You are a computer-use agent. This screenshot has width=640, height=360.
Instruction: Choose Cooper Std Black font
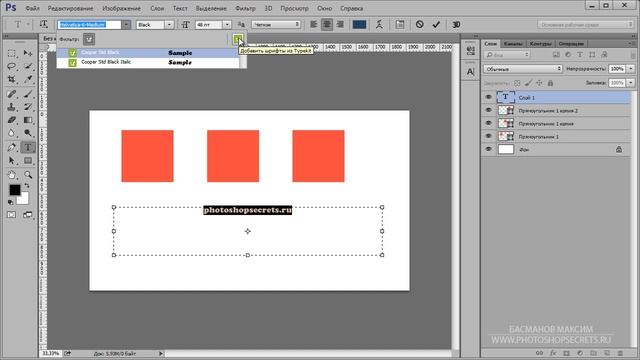pos(147,53)
